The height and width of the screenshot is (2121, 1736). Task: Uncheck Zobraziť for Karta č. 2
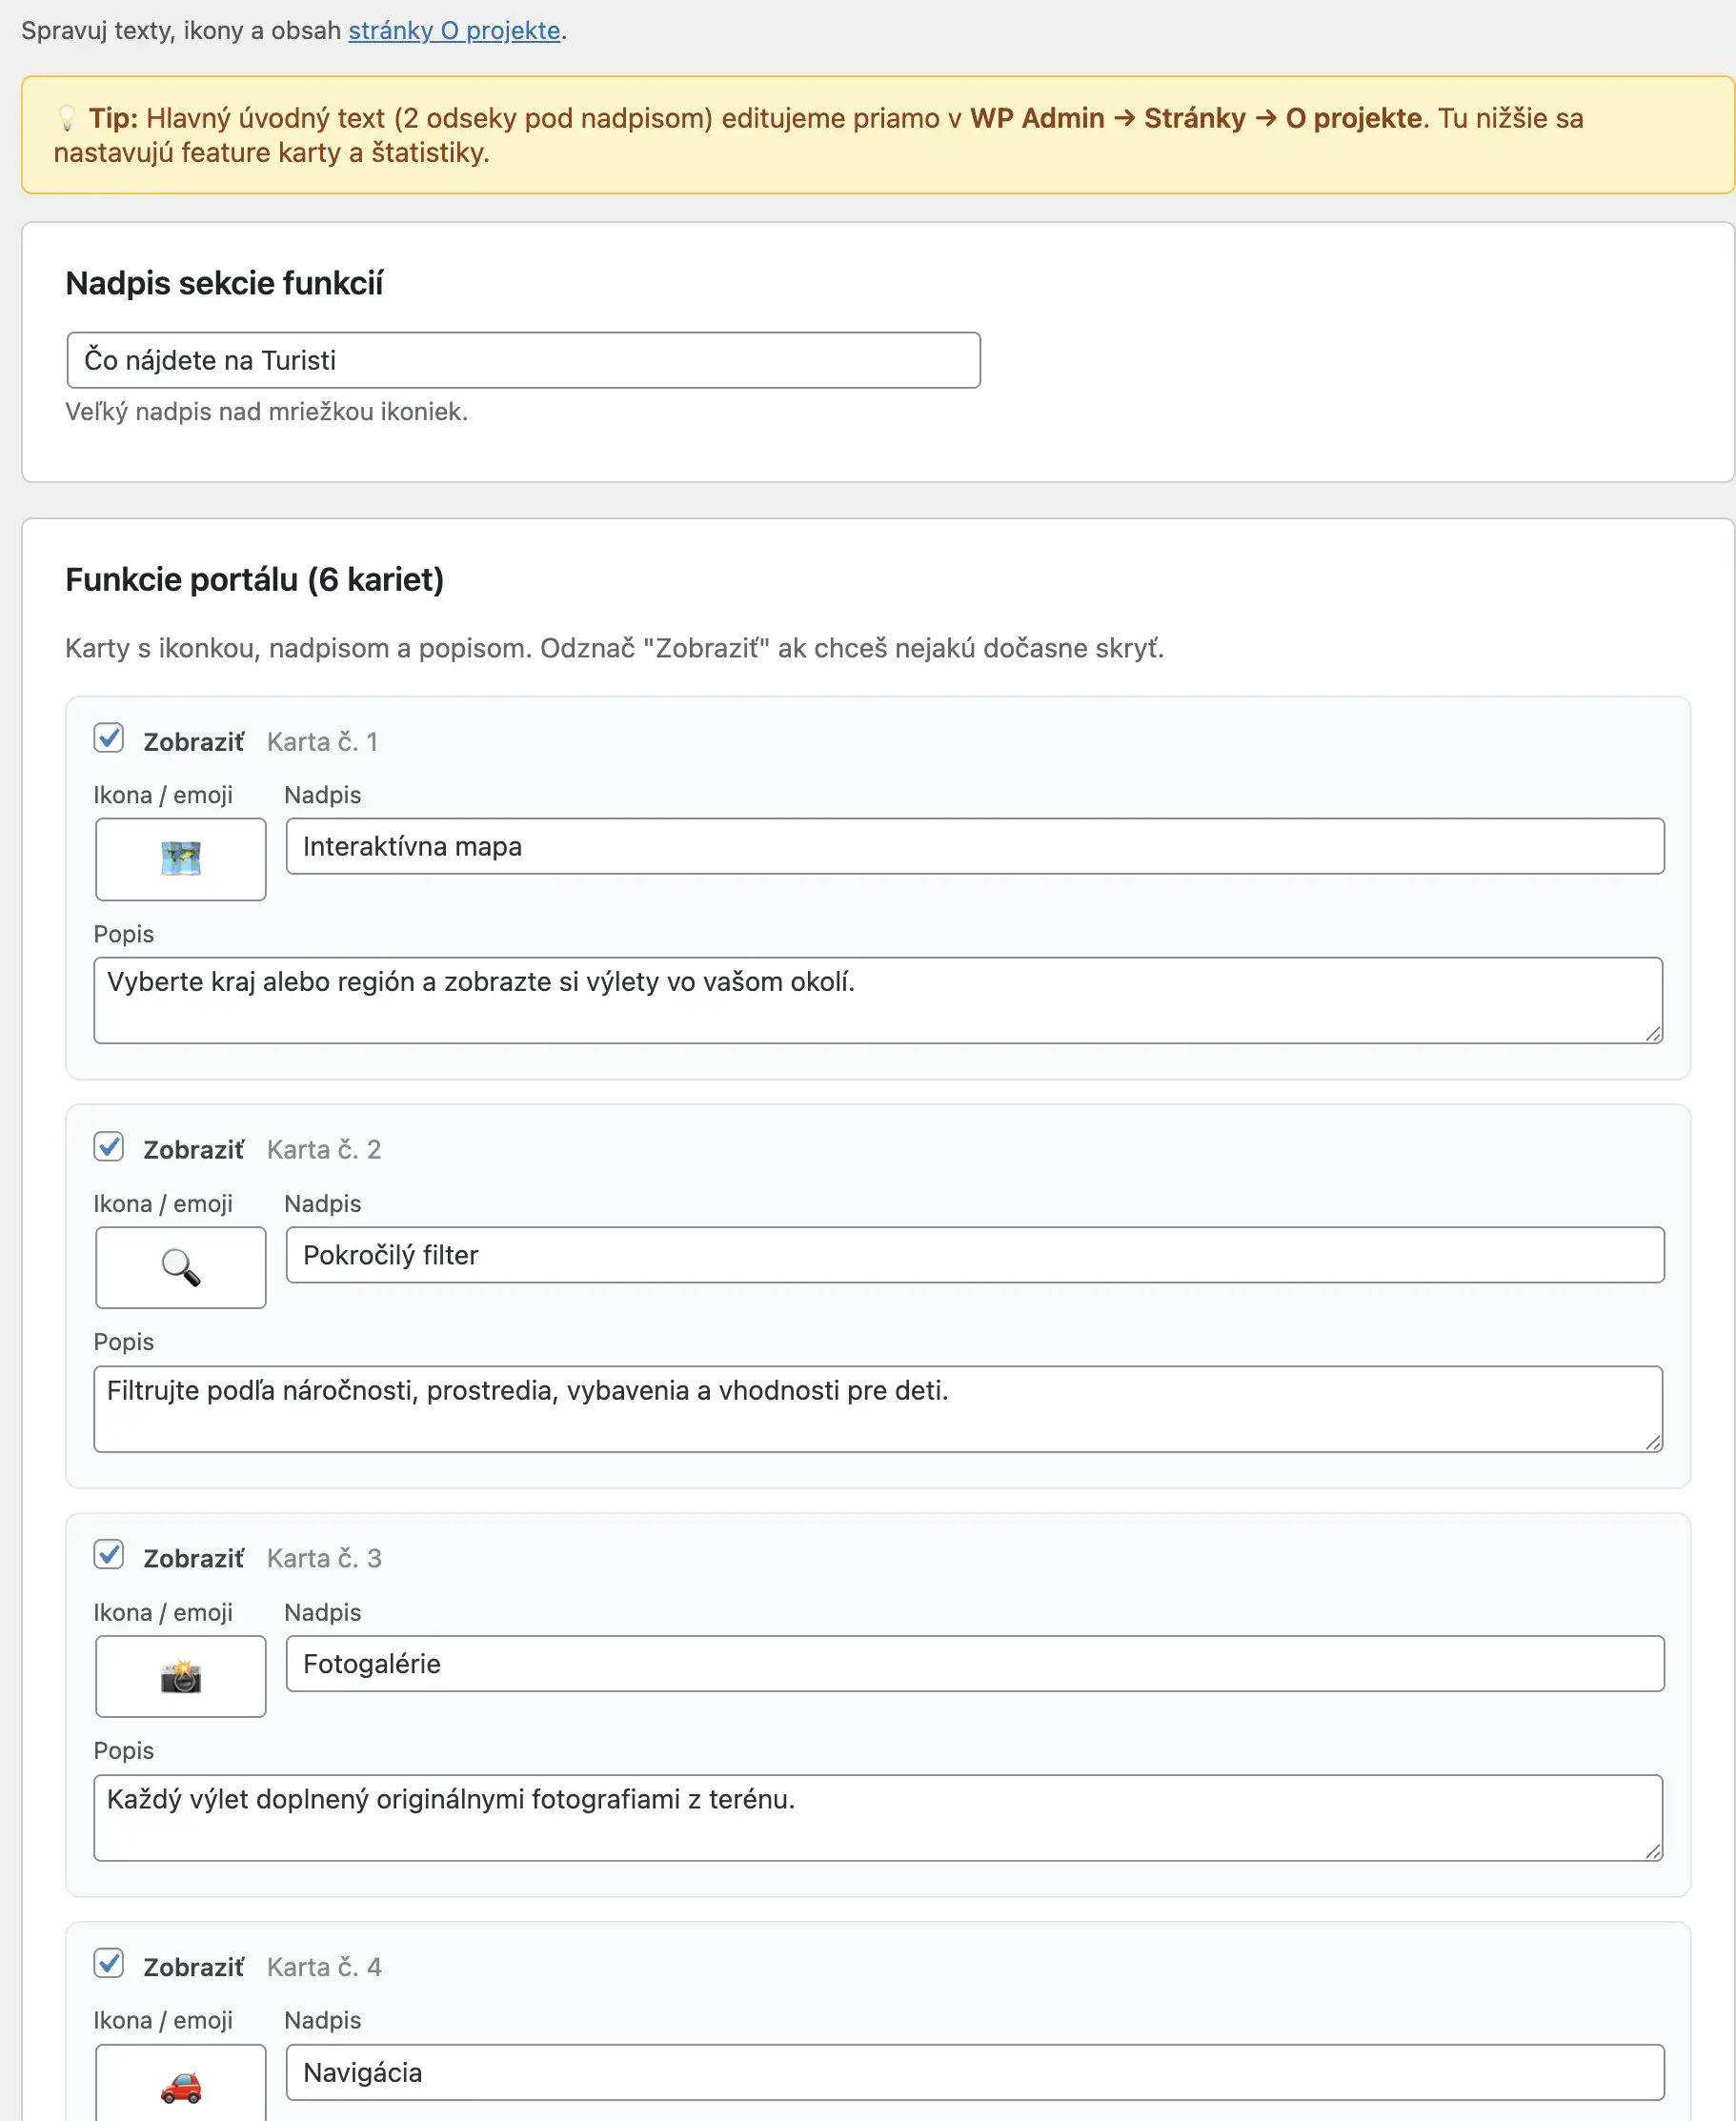tap(109, 1147)
